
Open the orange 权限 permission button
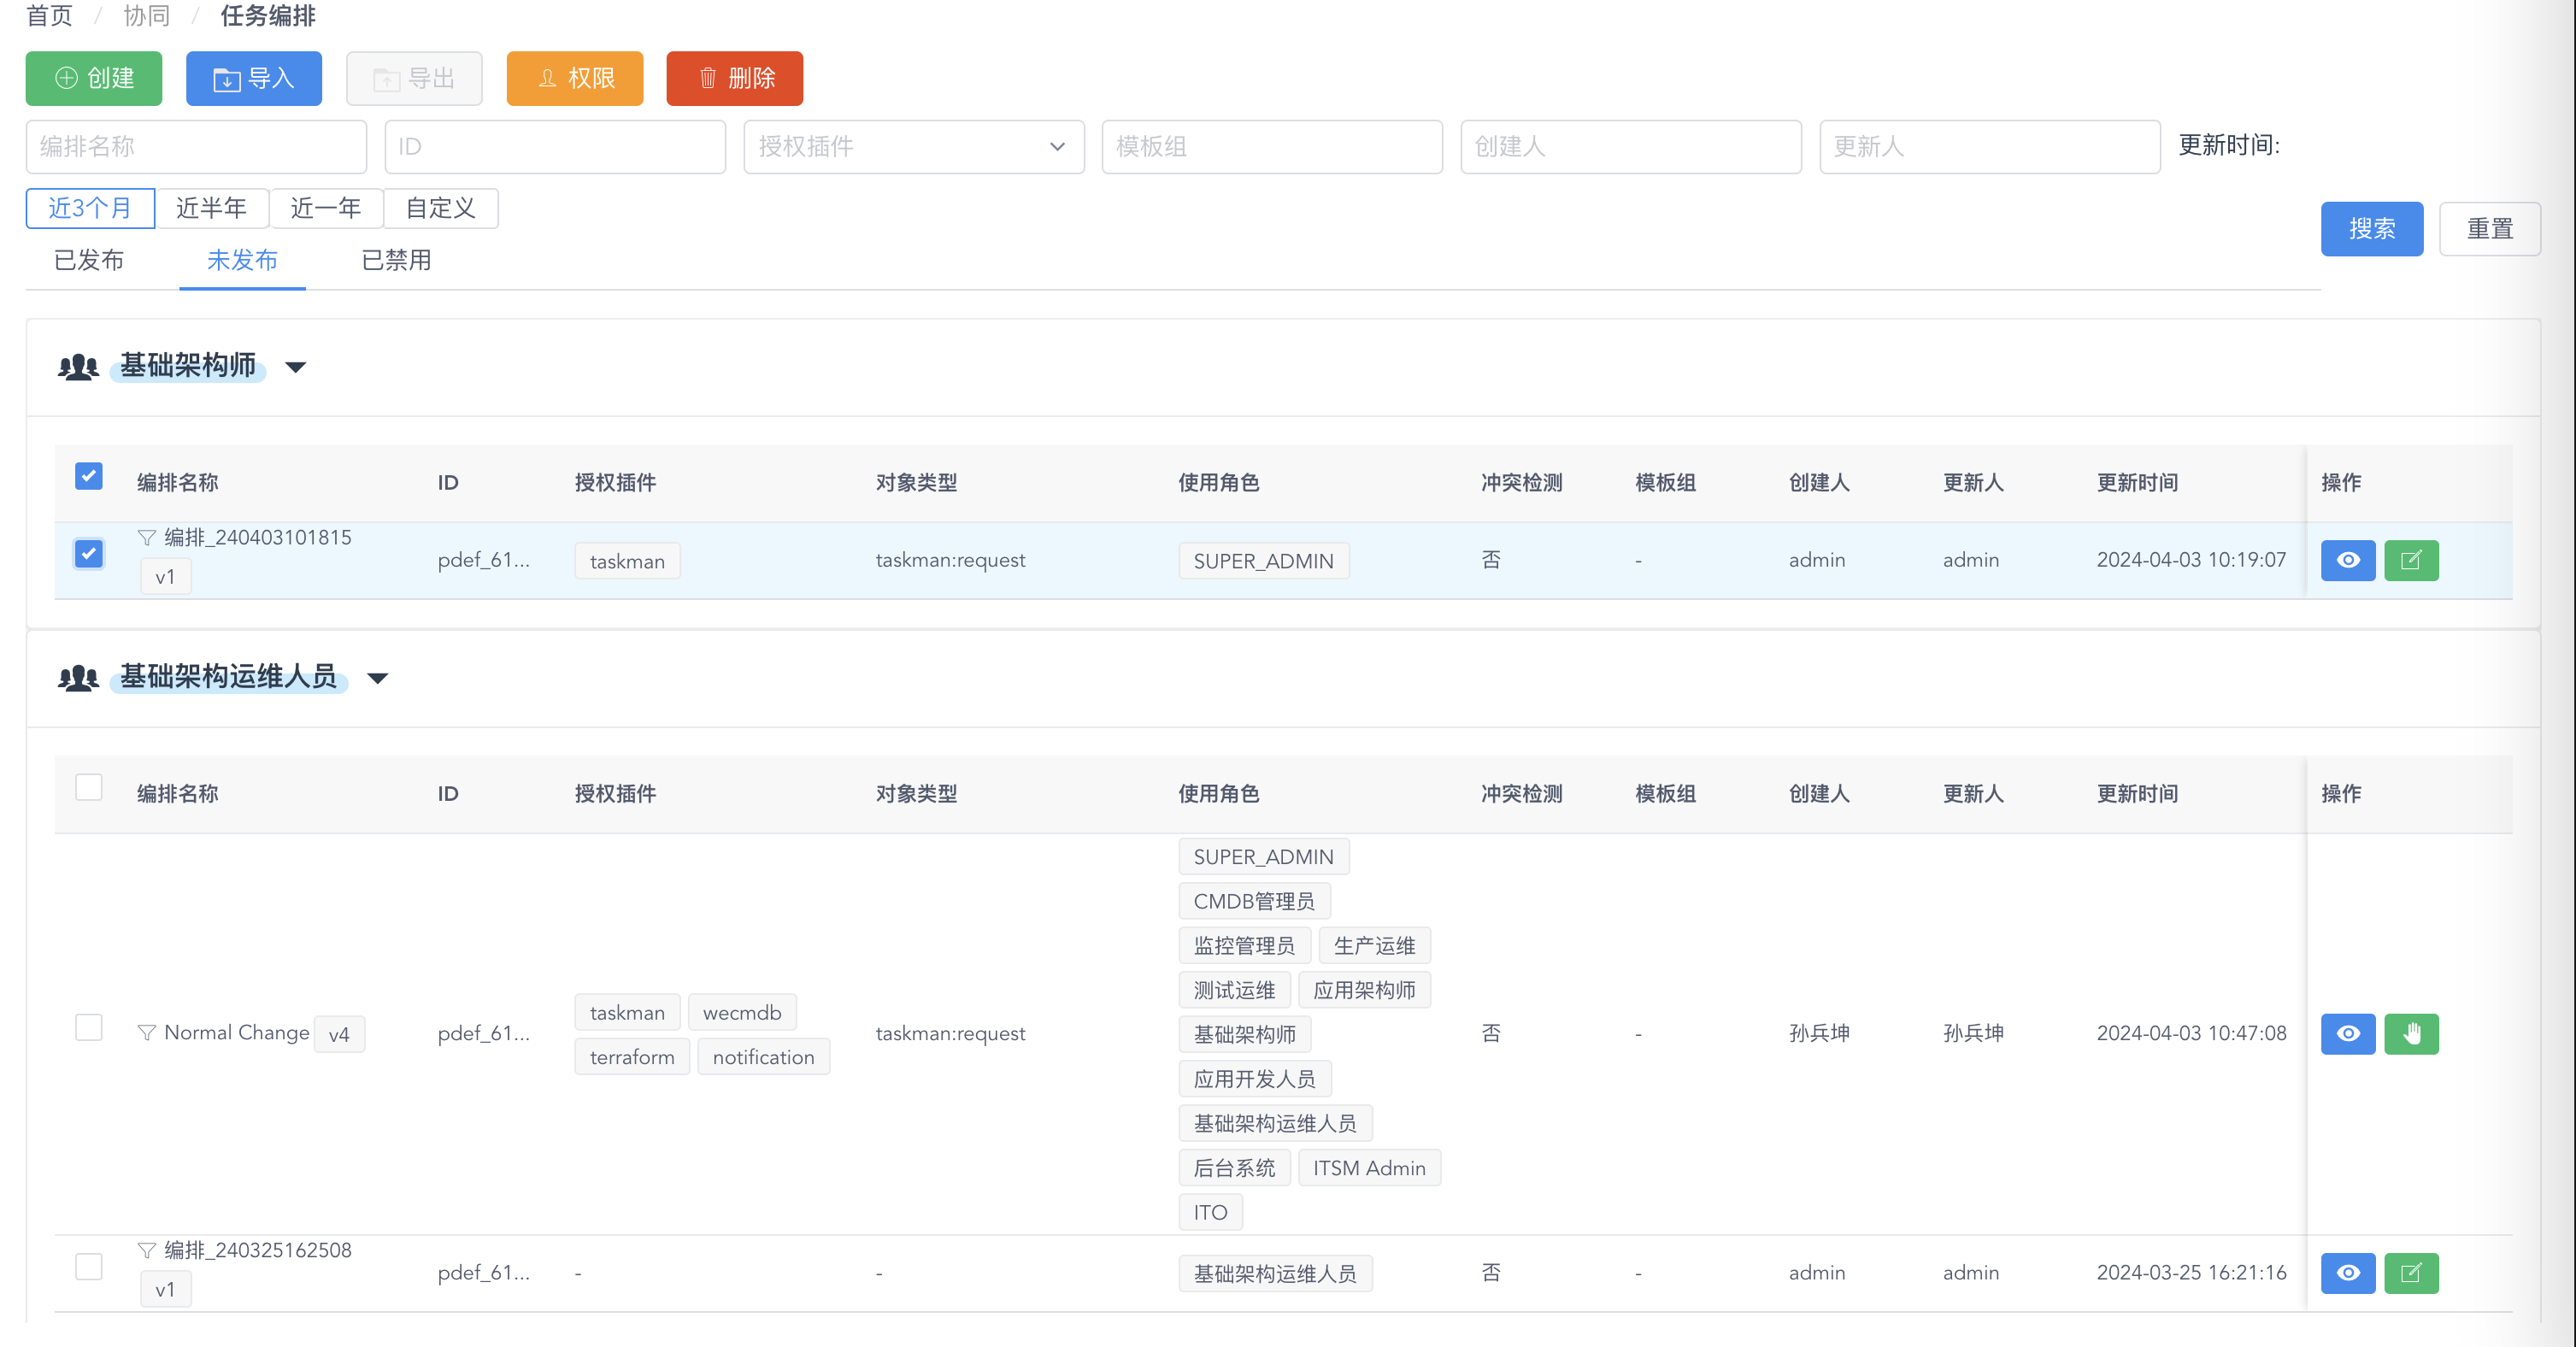(575, 78)
